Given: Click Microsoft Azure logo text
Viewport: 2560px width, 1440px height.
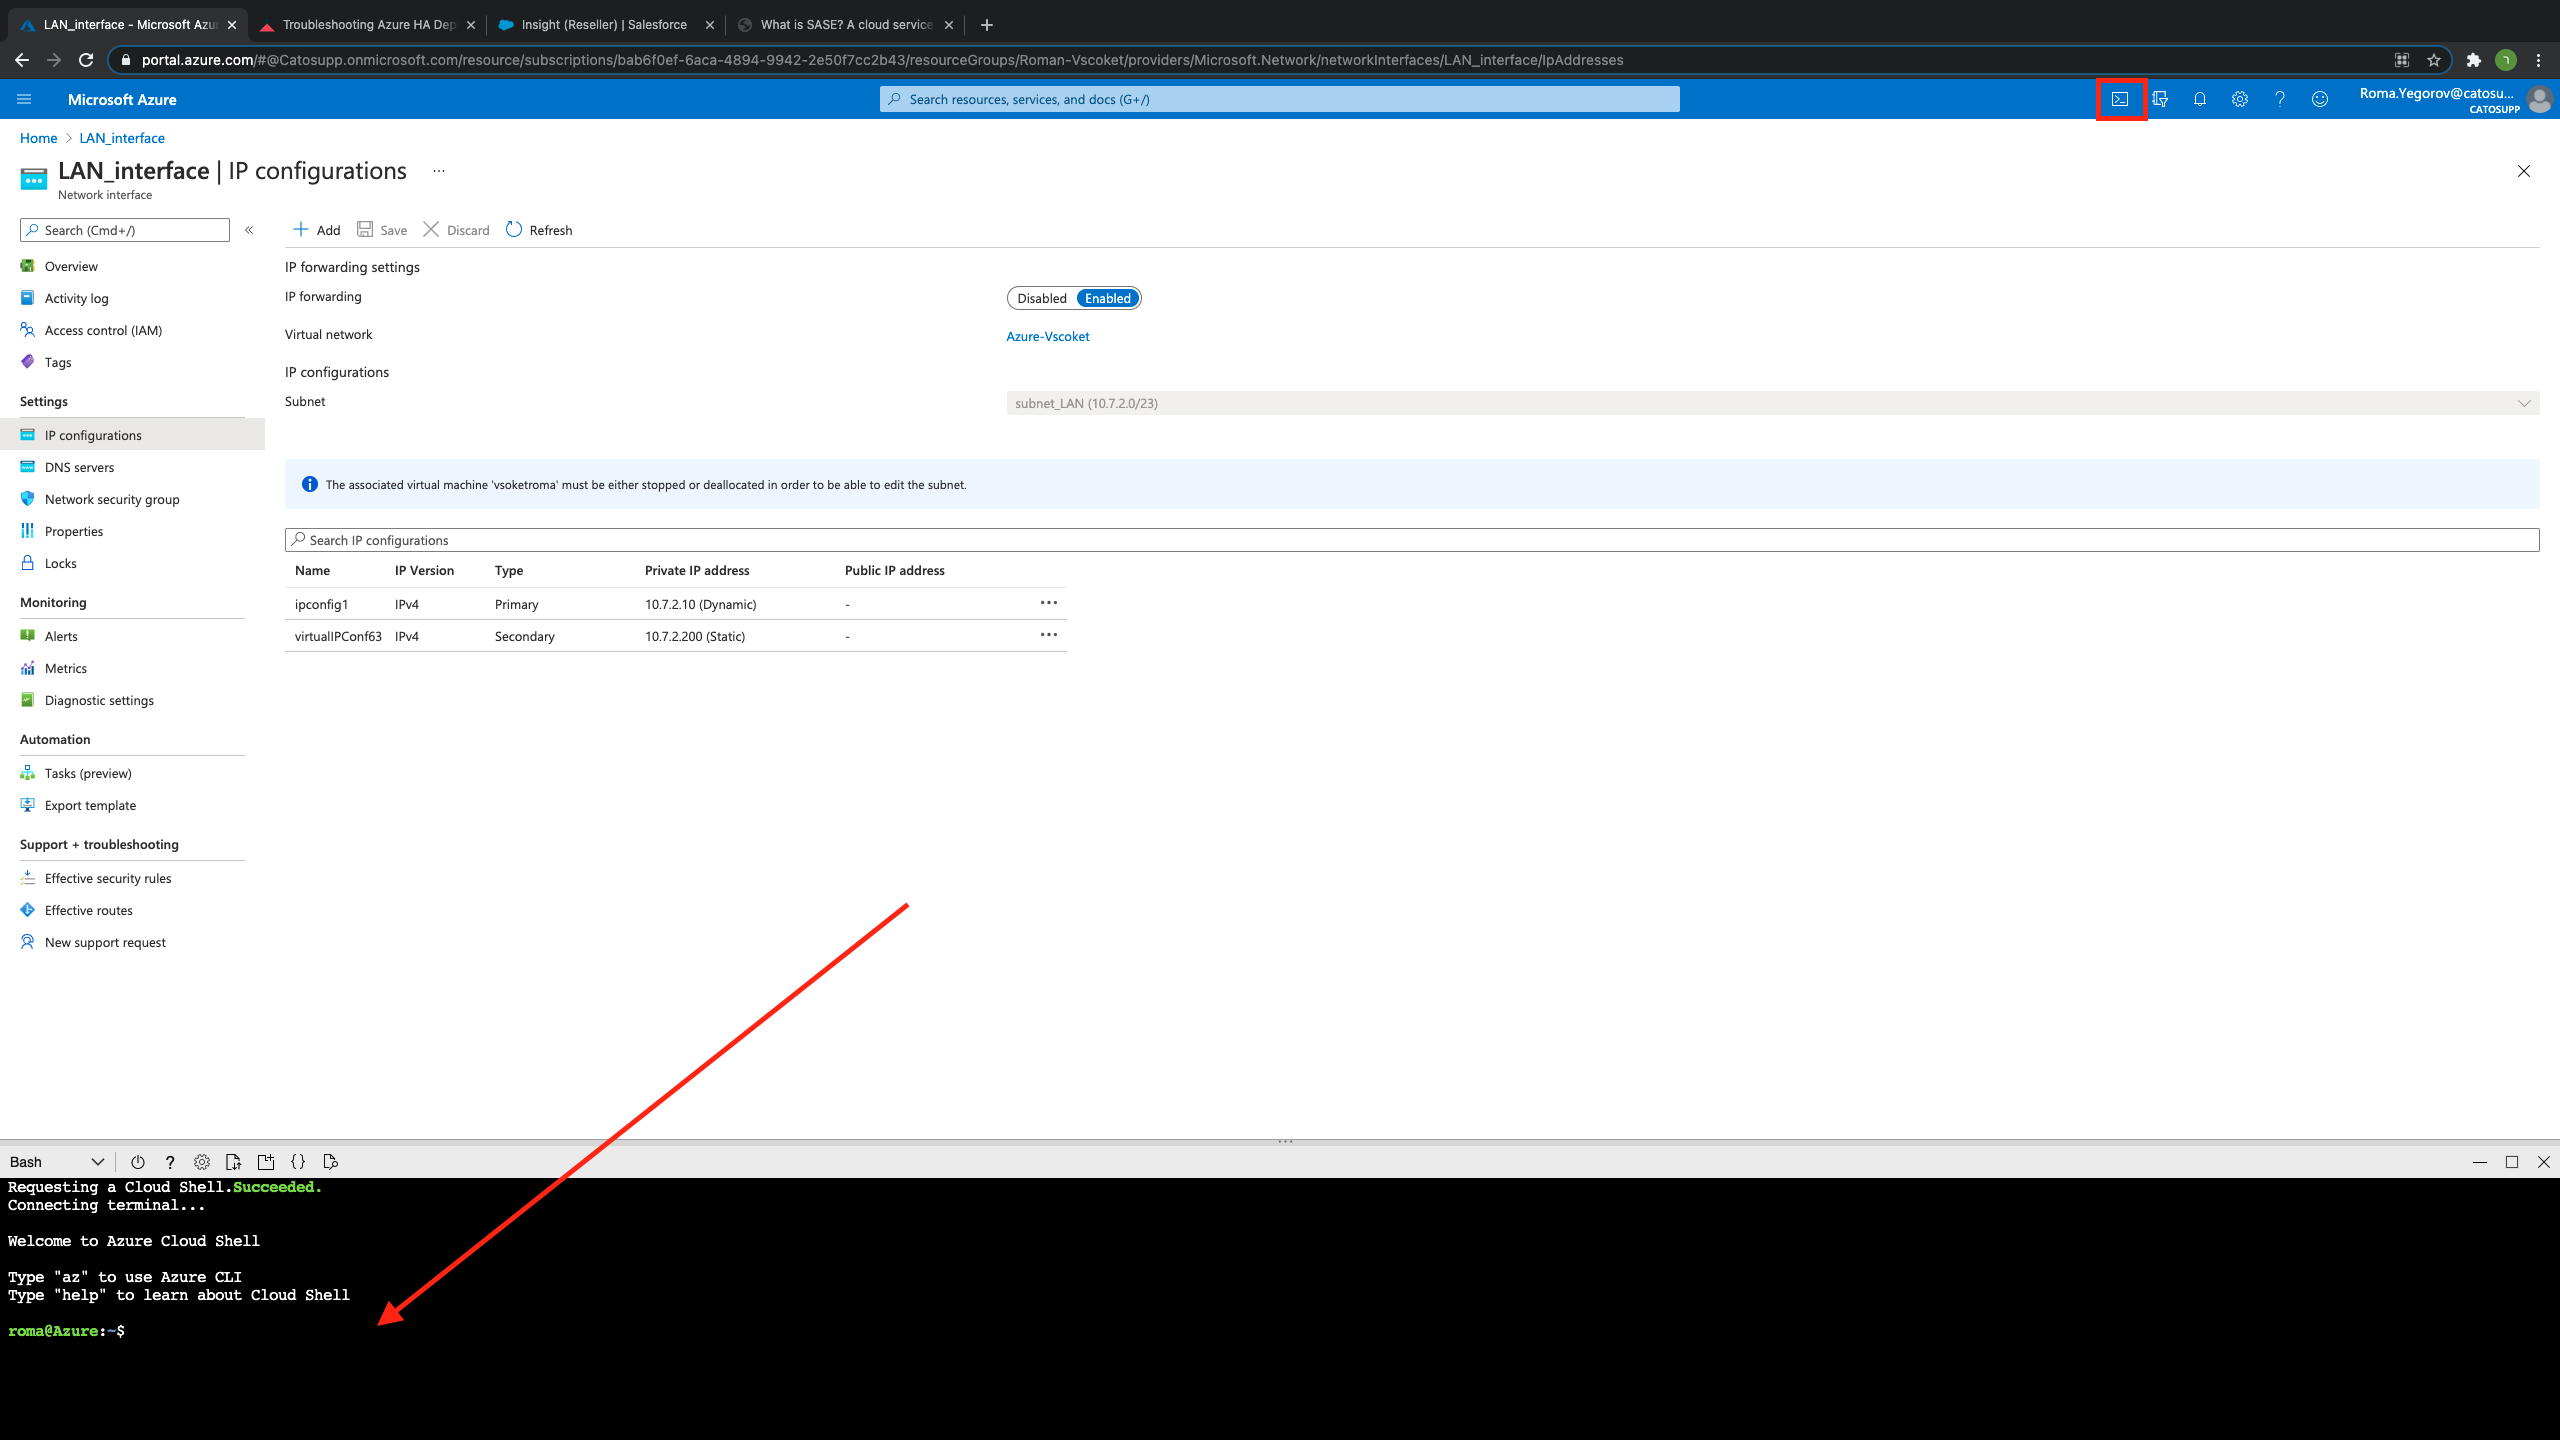Looking at the screenshot, I should (x=122, y=99).
